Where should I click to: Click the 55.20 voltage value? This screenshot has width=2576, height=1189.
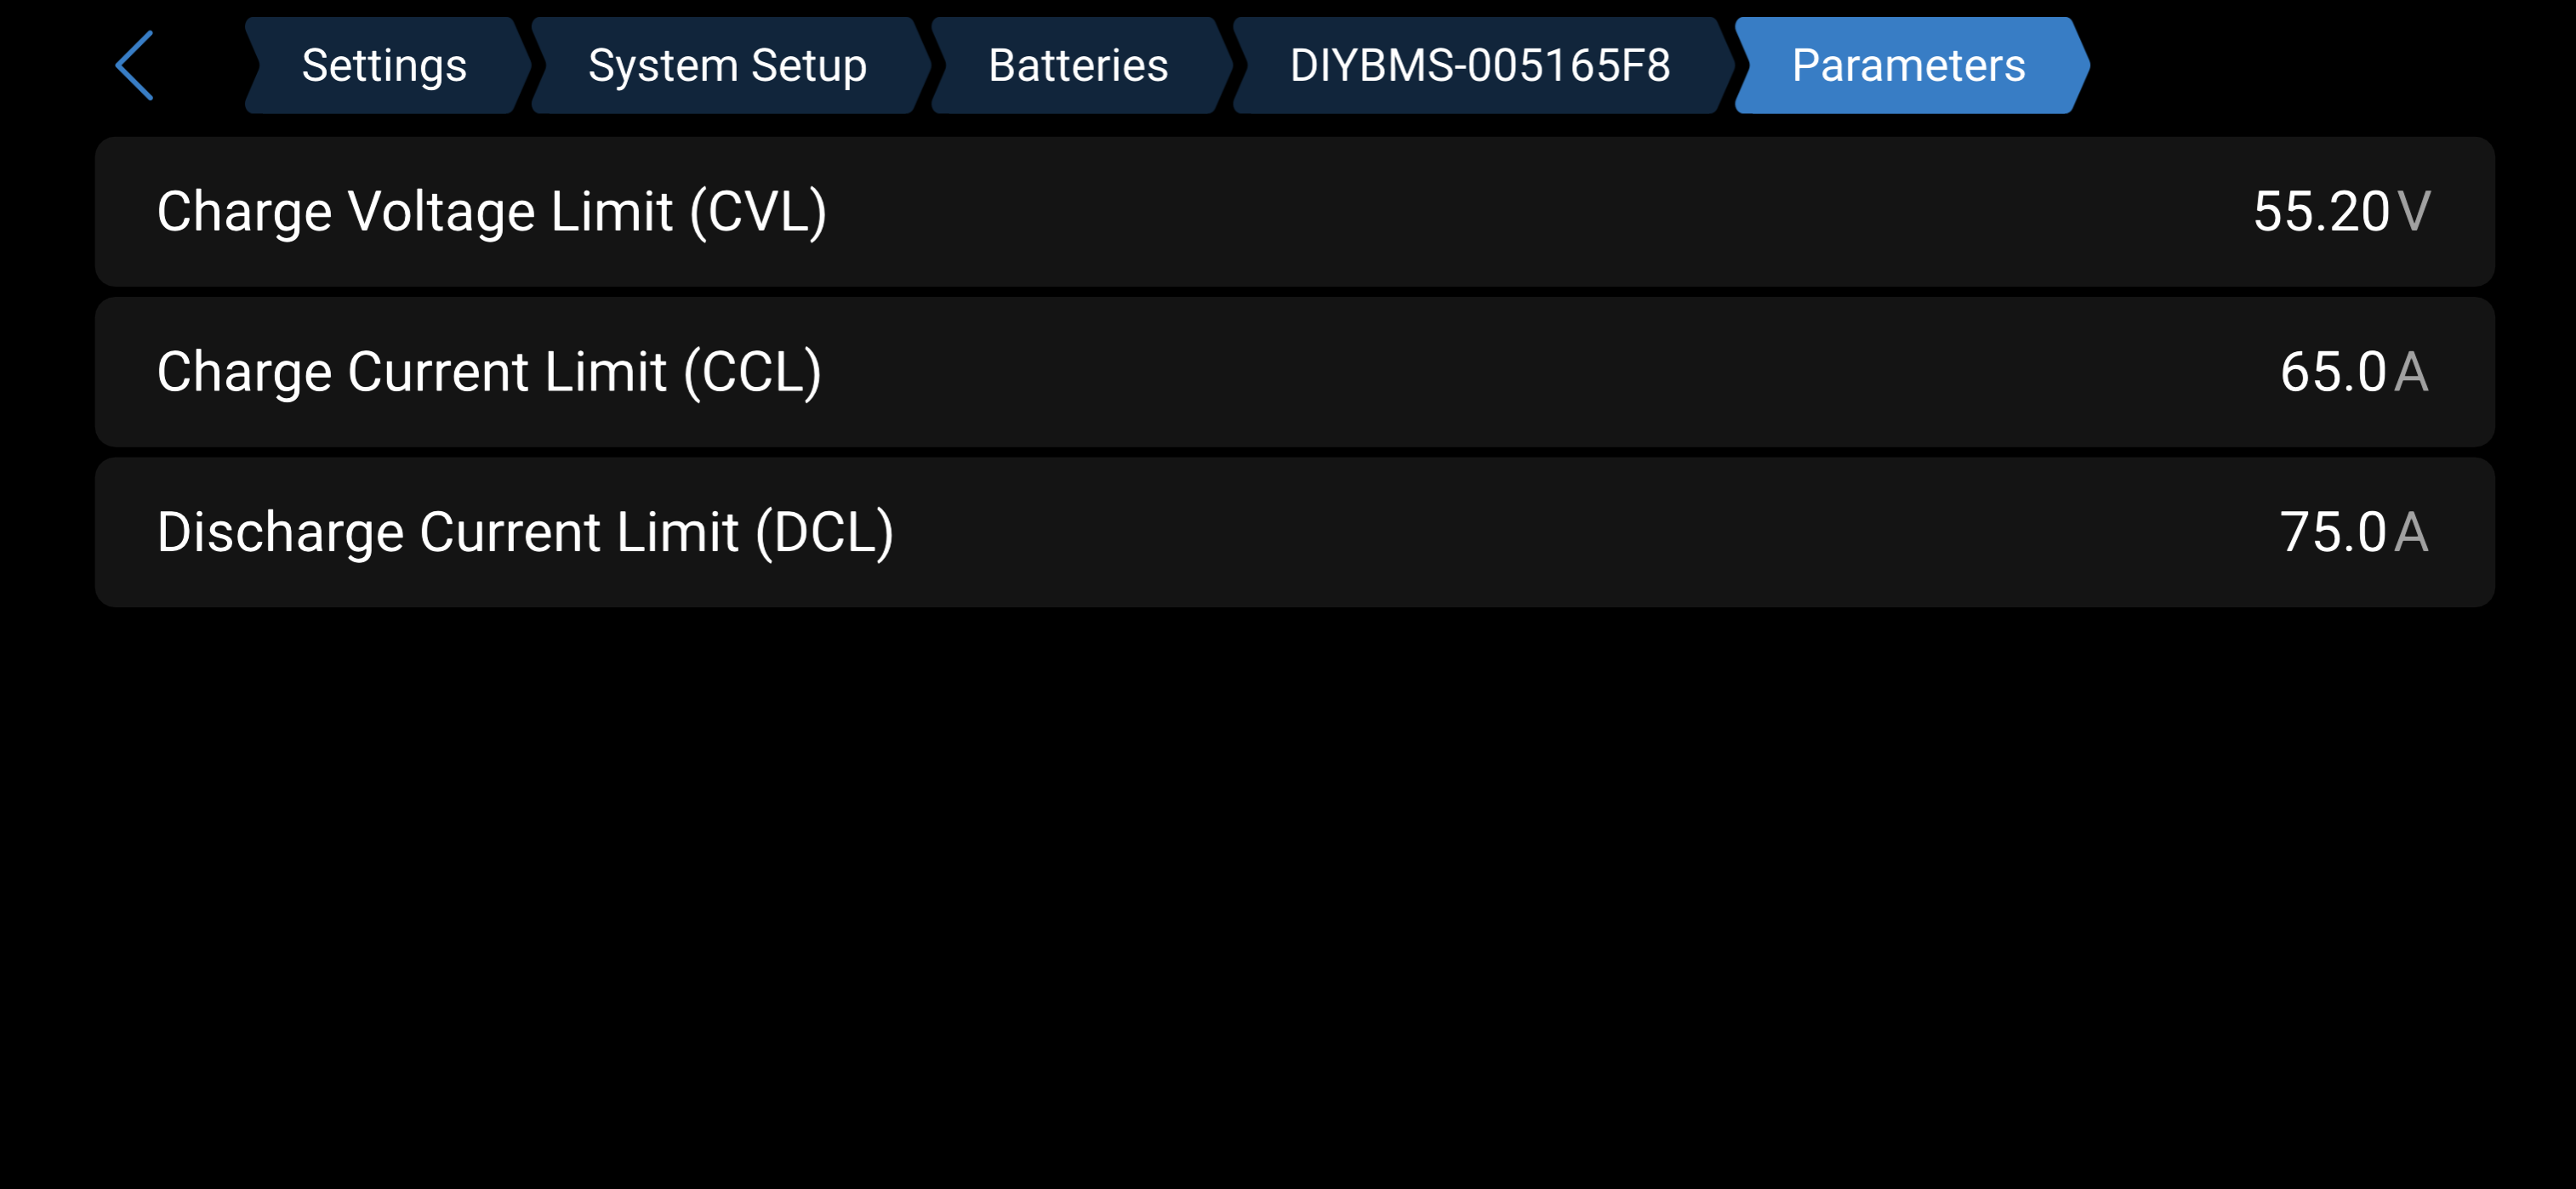pyautogui.click(x=2321, y=212)
